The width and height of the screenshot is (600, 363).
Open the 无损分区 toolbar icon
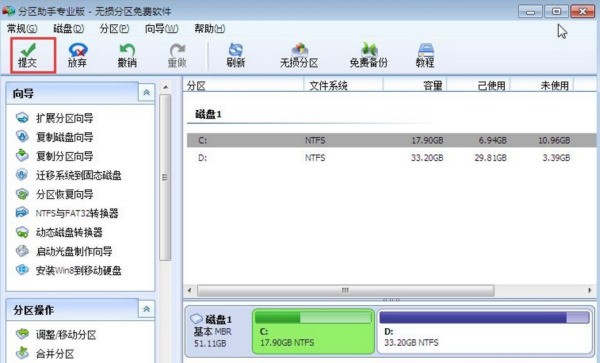299,50
